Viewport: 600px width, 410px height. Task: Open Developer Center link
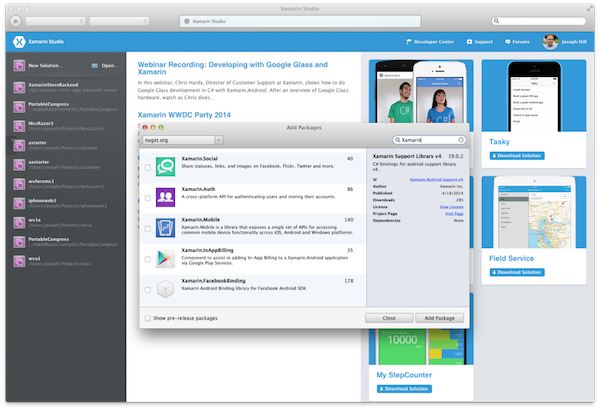pos(430,42)
